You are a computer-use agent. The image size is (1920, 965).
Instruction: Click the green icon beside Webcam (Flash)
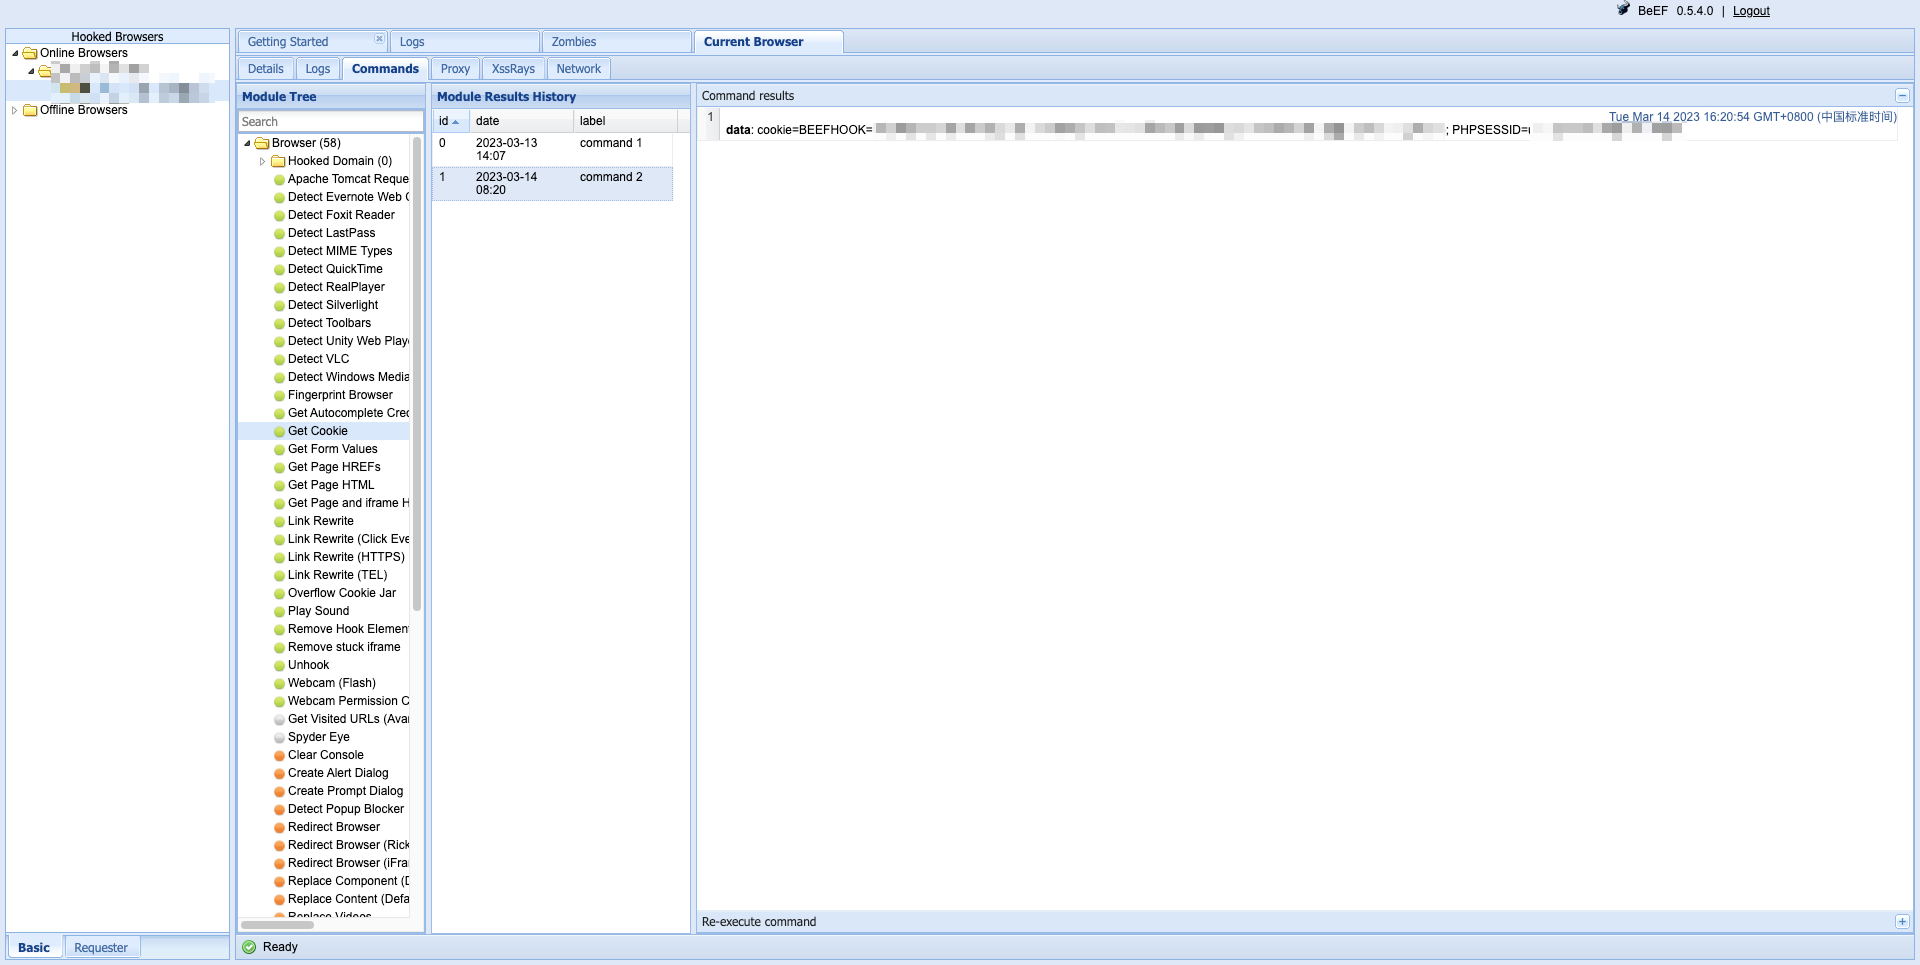(x=280, y=684)
